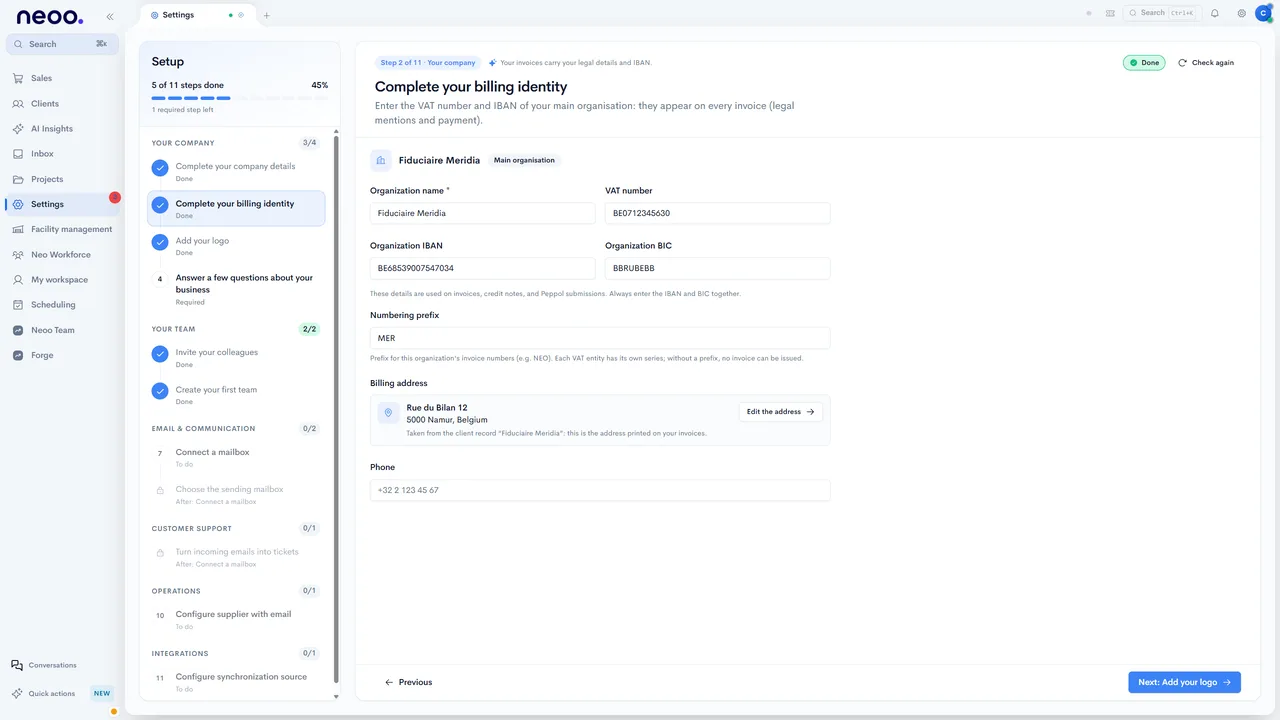Add a new tab with plus icon
1280x720 pixels.
[266, 15]
